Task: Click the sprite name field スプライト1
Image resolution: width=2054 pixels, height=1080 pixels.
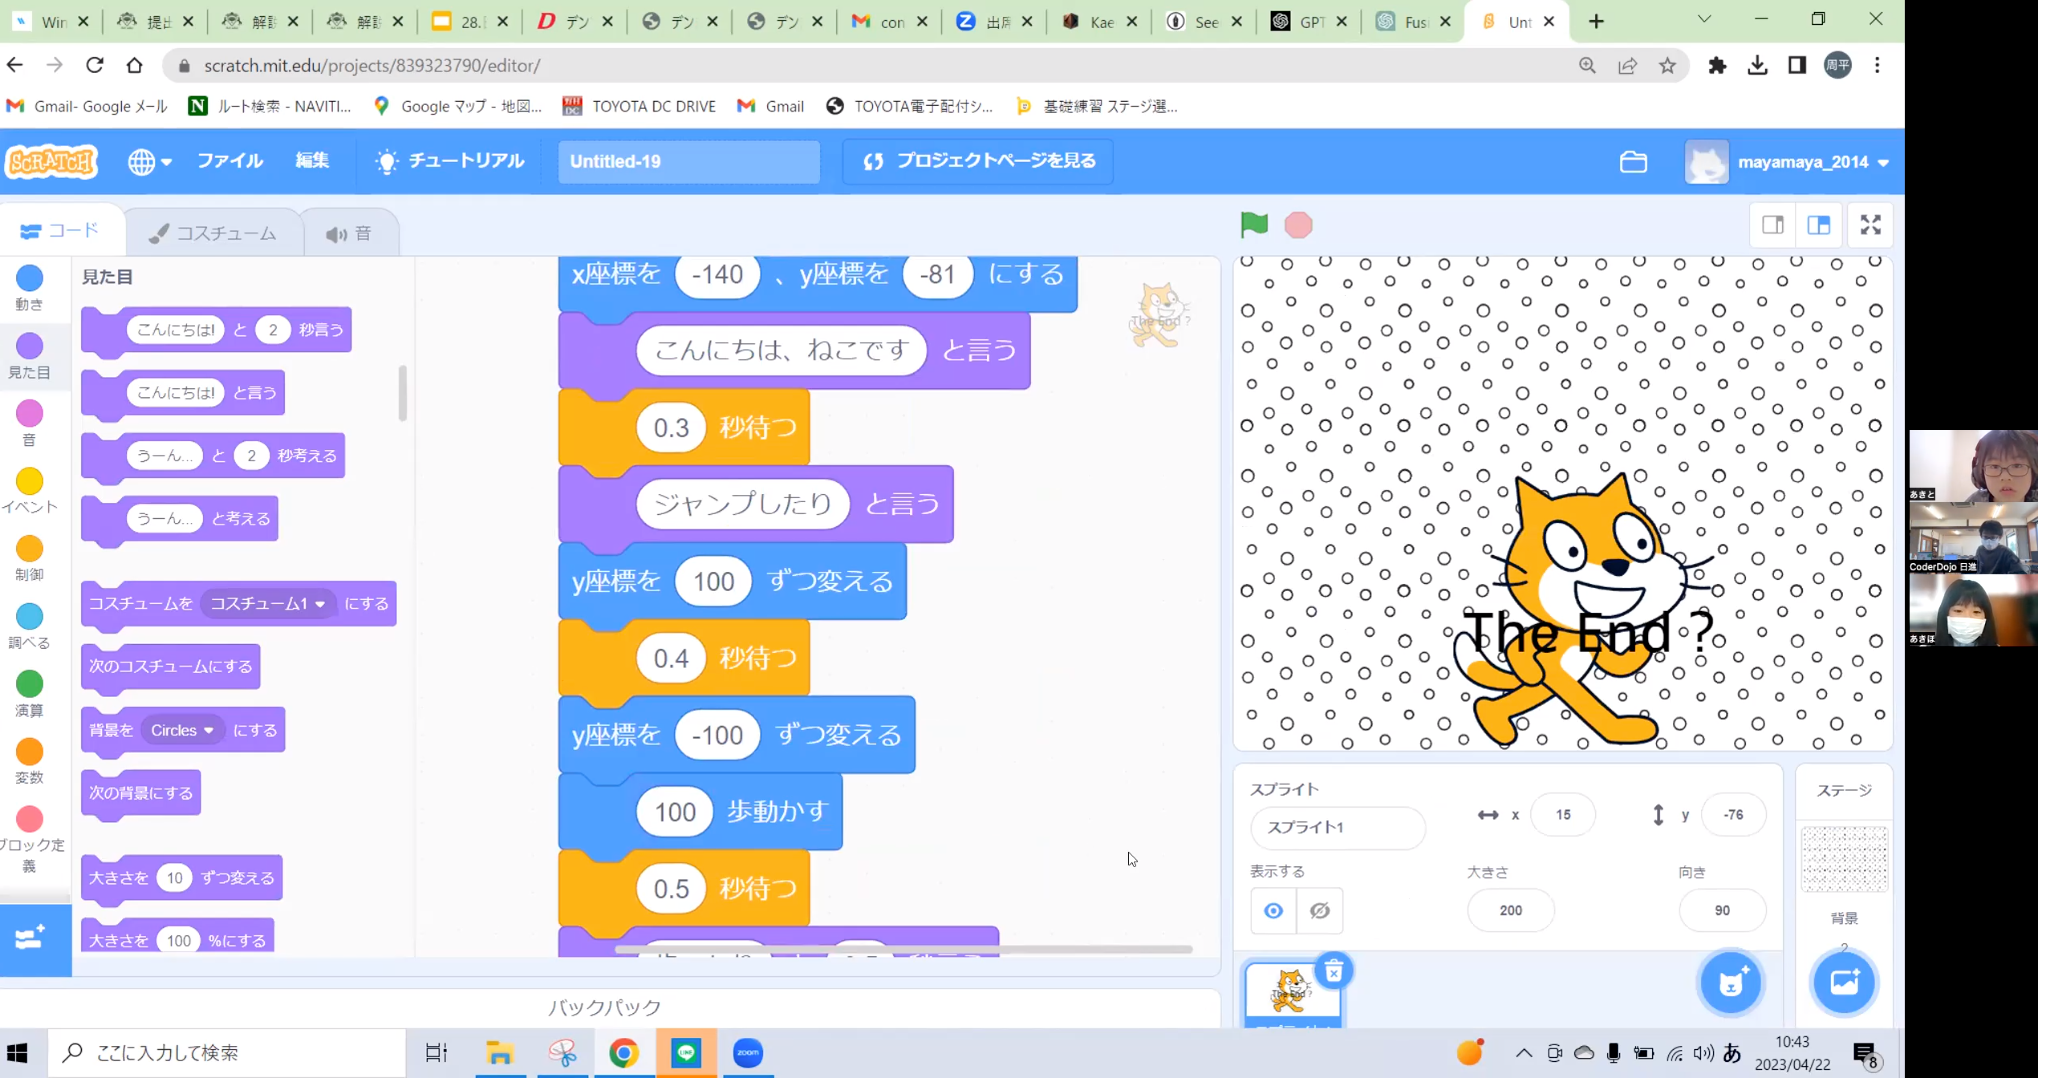Action: (1337, 827)
